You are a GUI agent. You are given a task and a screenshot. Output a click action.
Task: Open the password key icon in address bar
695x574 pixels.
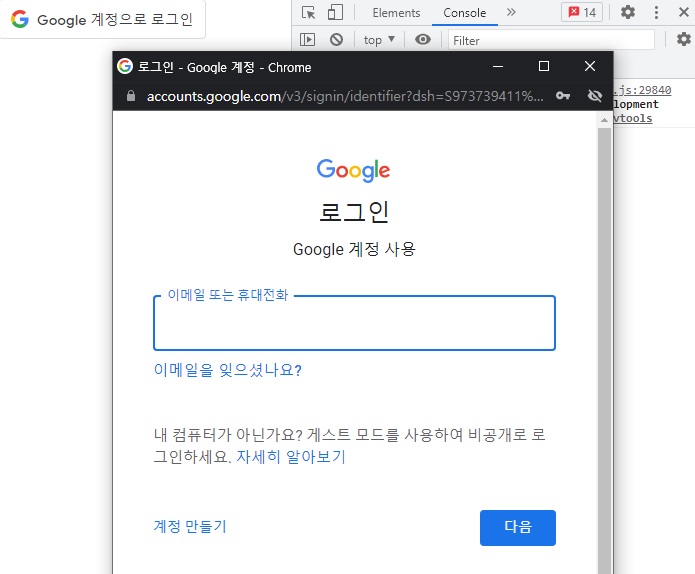click(563, 96)
